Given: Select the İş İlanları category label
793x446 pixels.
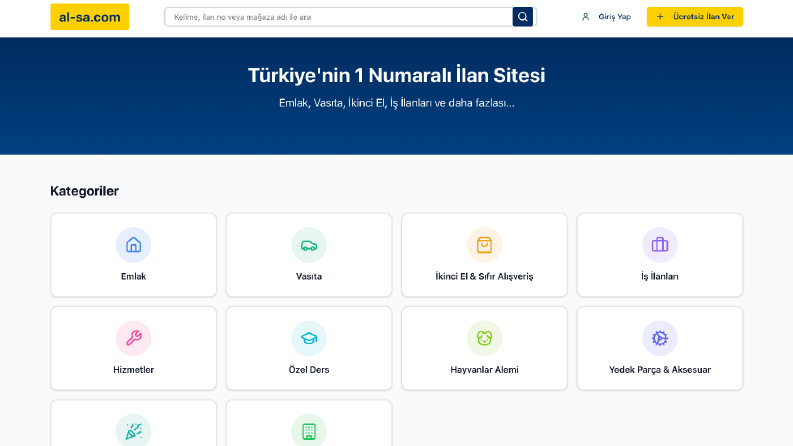Looking at the screenshot, I should (x=660, y=276).
